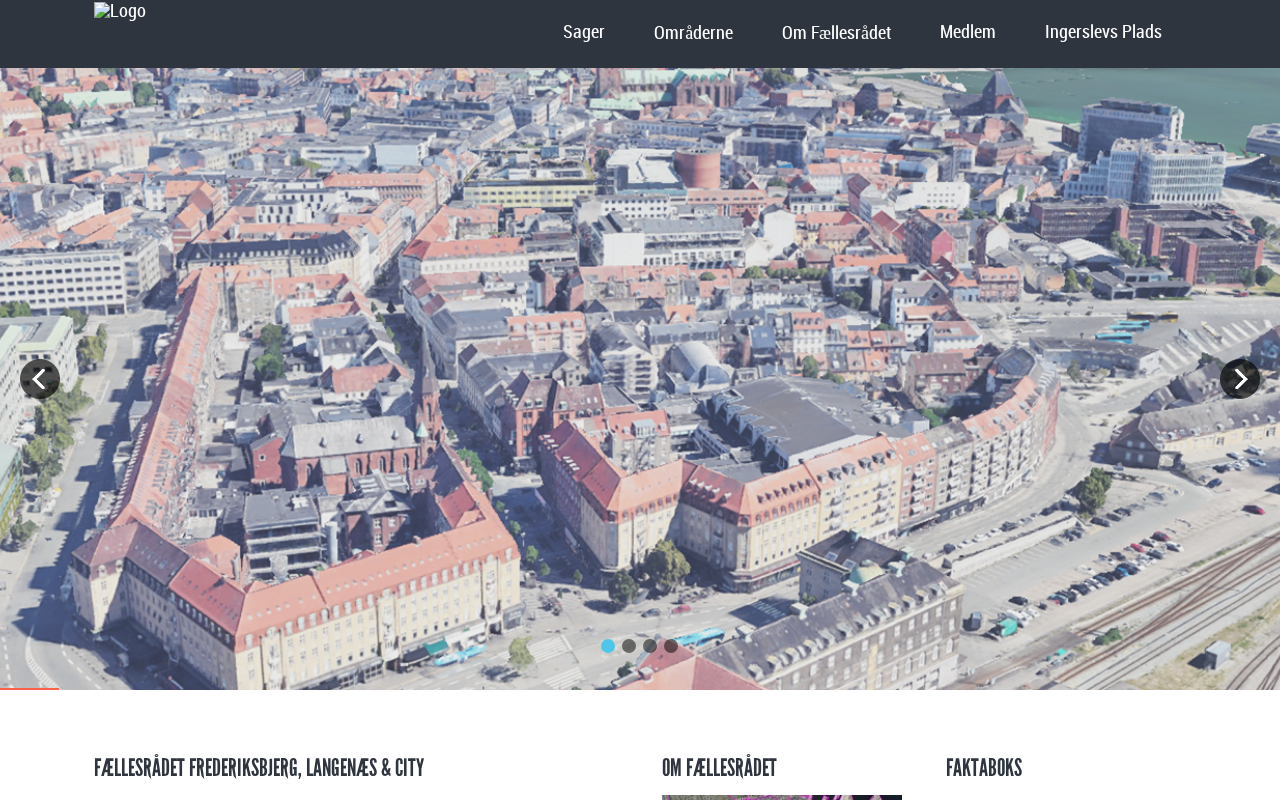This screenshot has height=800, width=1280.
Task: Open the Medlem menu item
Action: (x=967, y=32)
